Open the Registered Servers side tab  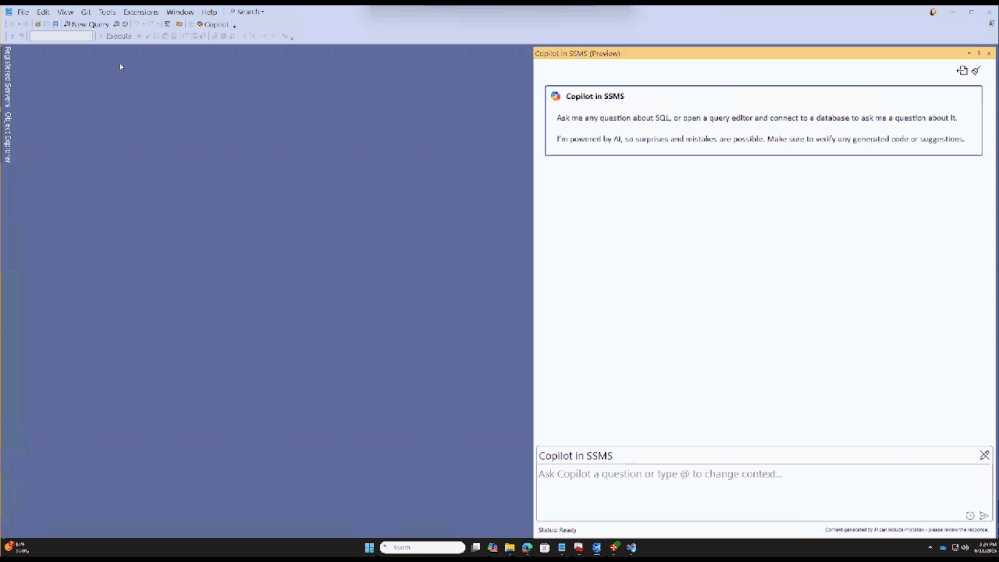(x=8, y=76)
